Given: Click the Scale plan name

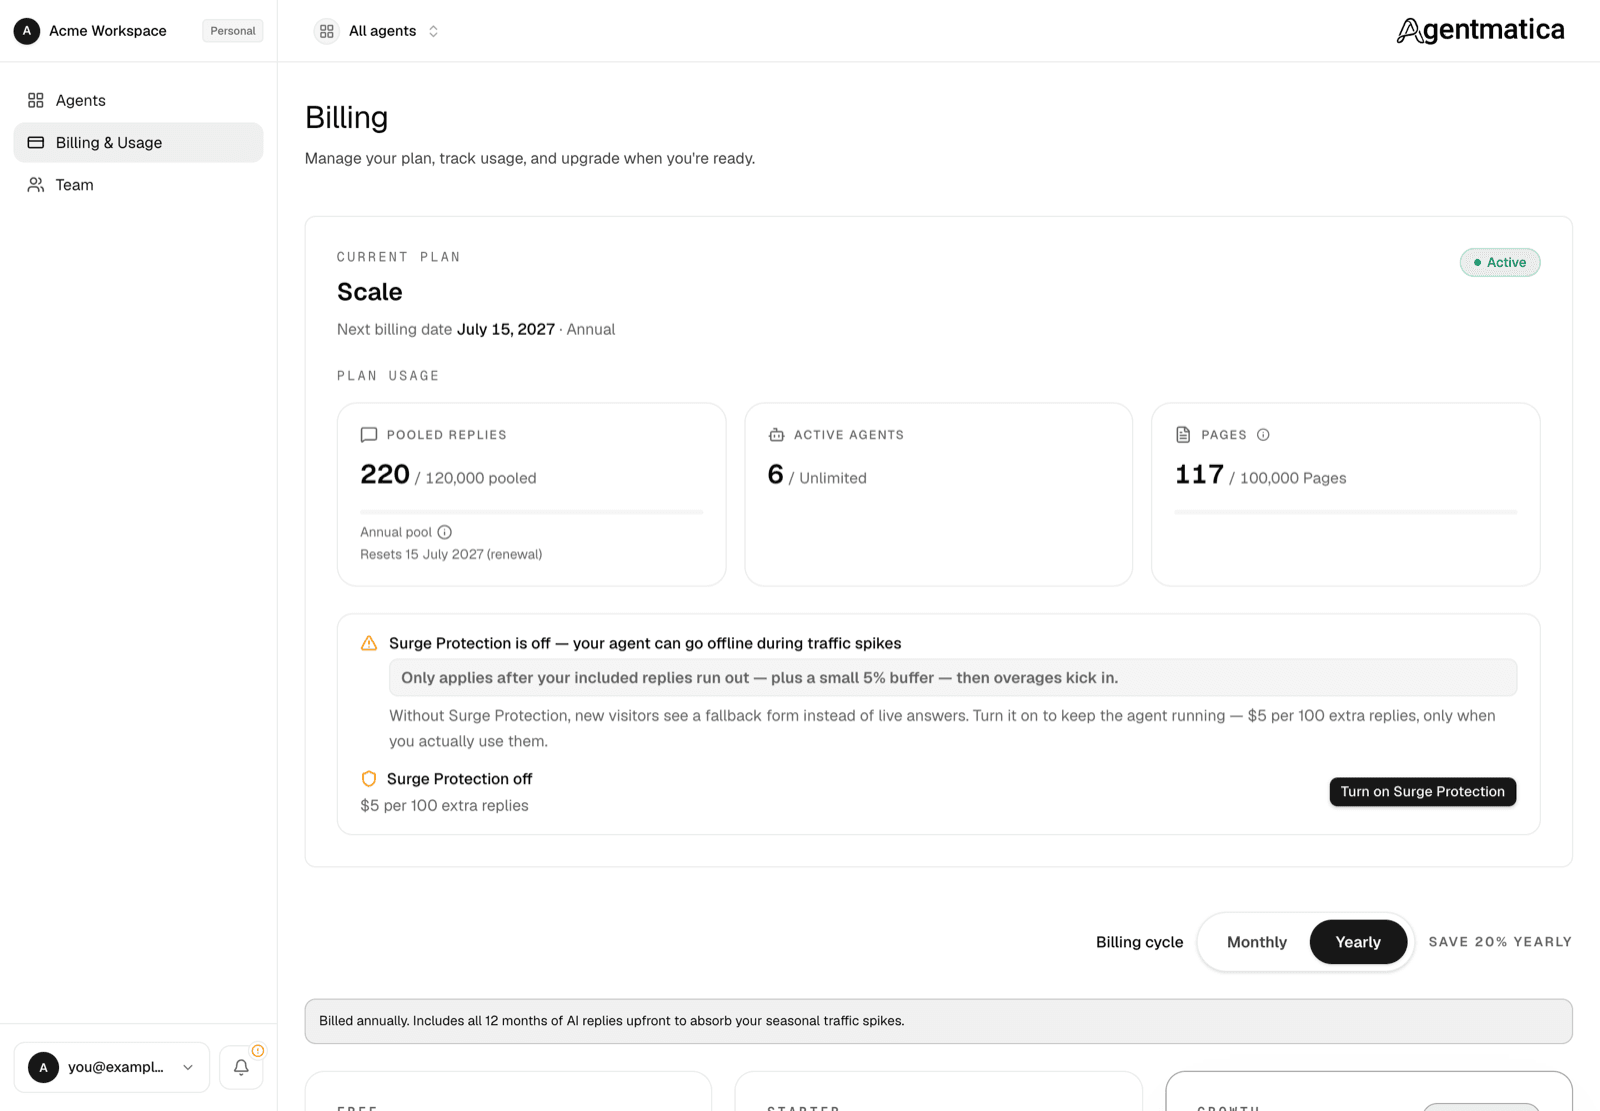Looking at the screenshot, I should (x=370, y=292).
